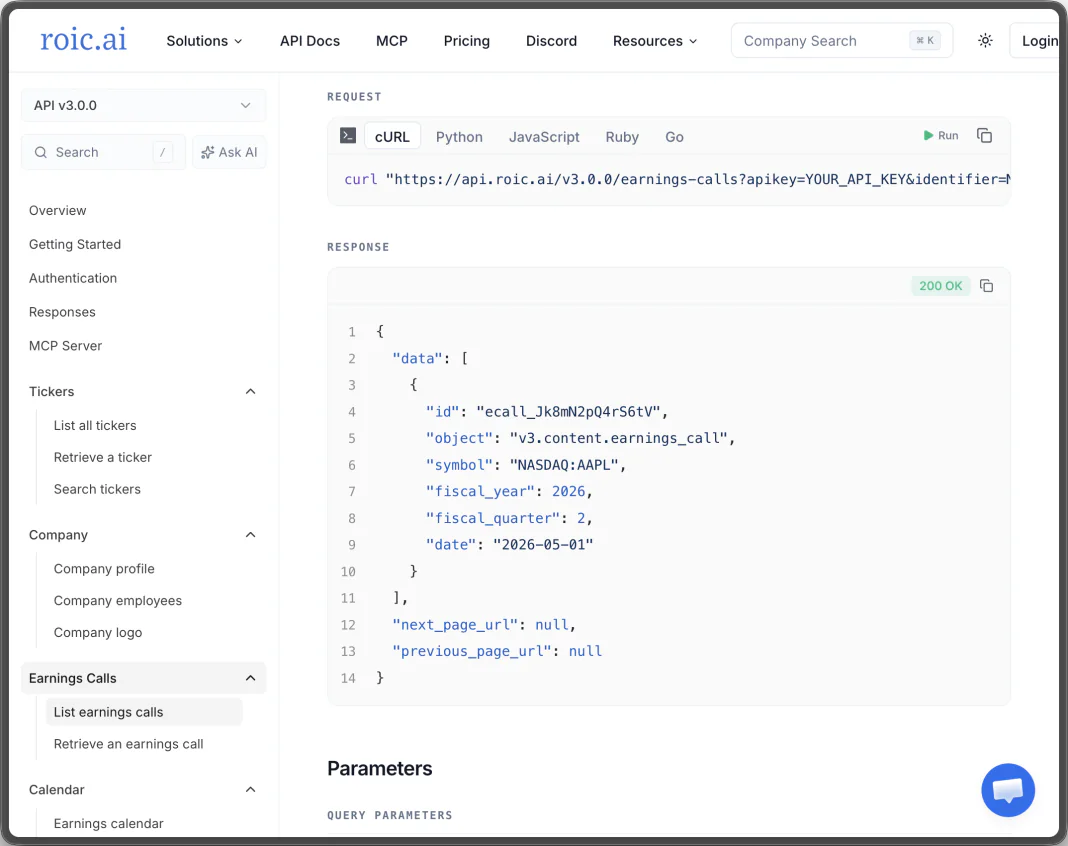Click the roic.ai logo
Image resolution: width=1068 pixels, height=846 pixels.
83,40
